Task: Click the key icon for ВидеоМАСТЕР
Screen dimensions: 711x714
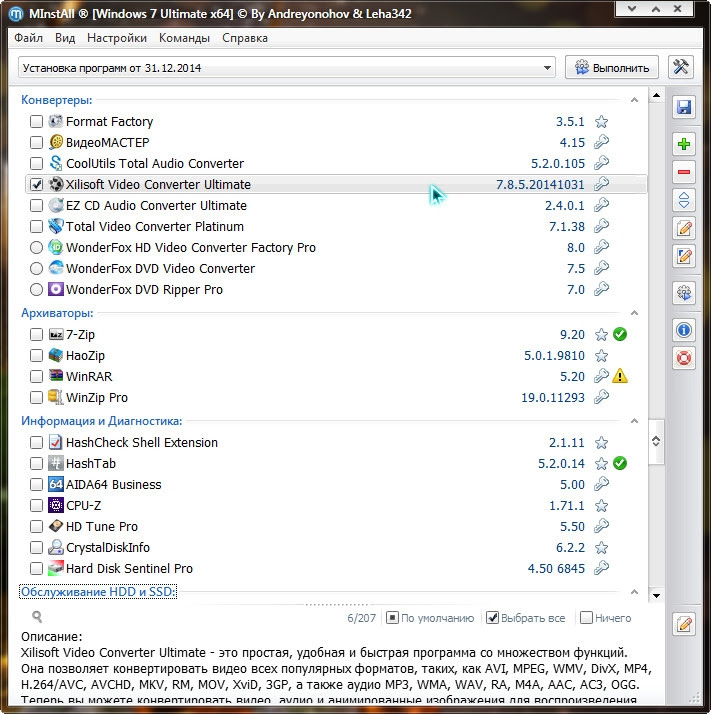Action: pyautogui.click(x=601, y=142)
